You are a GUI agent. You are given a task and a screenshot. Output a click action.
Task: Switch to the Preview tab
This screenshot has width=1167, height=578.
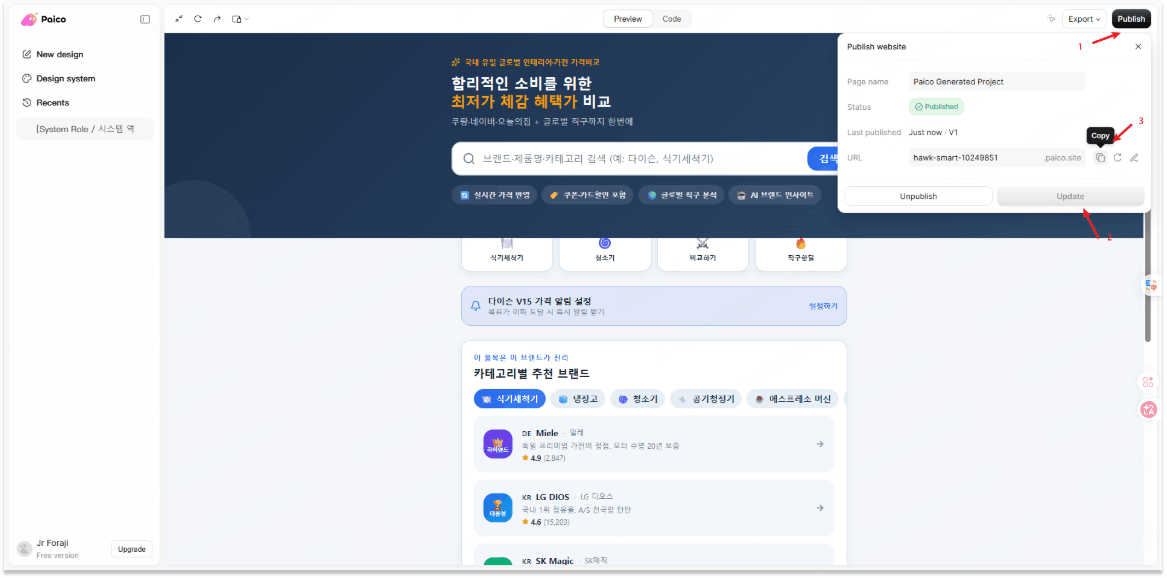tap(628, 19)
